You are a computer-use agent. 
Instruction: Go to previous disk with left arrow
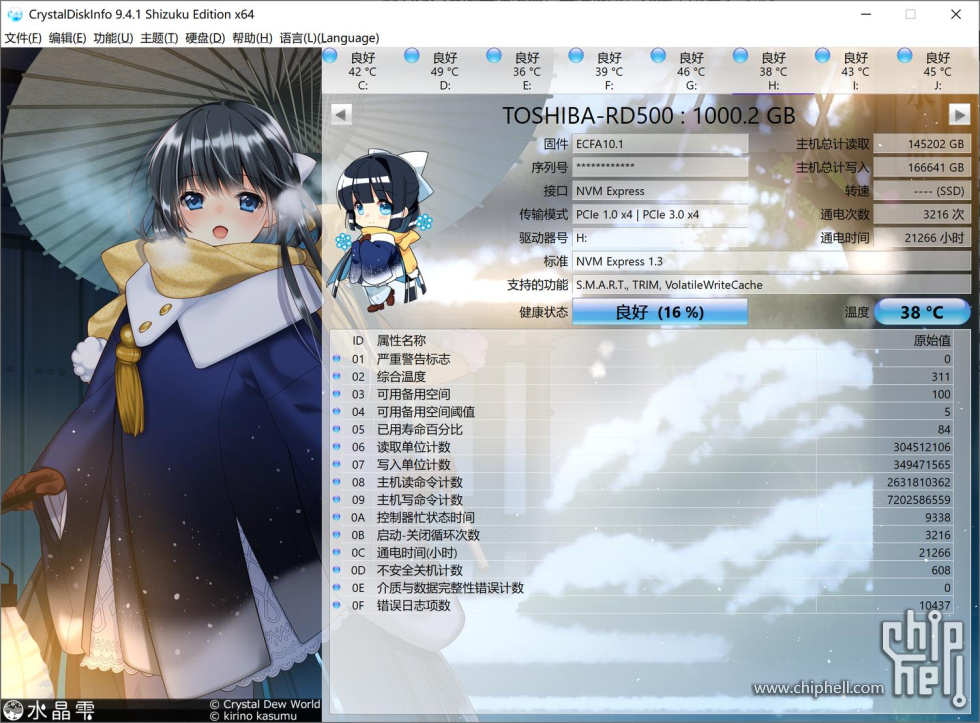tap(341, 114)
